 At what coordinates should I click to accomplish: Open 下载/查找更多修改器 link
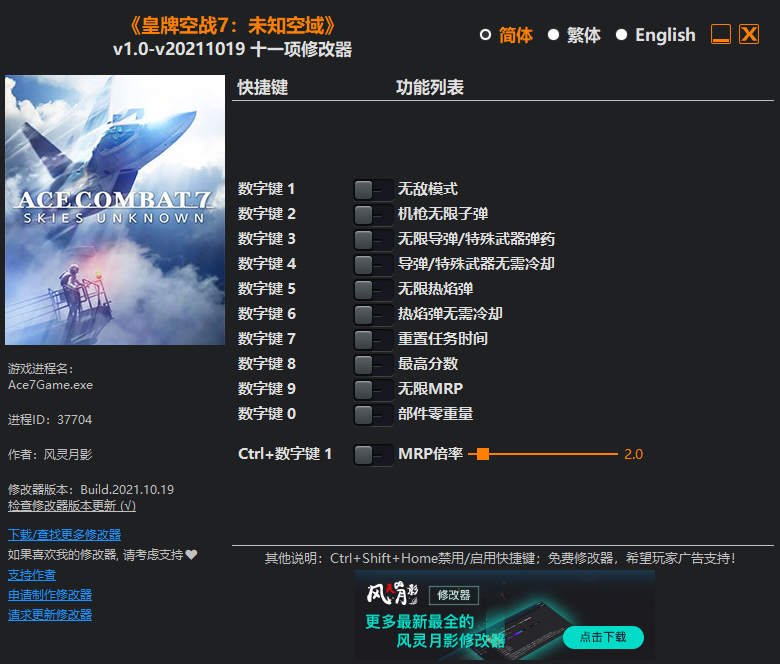click(x=64, y=535)
